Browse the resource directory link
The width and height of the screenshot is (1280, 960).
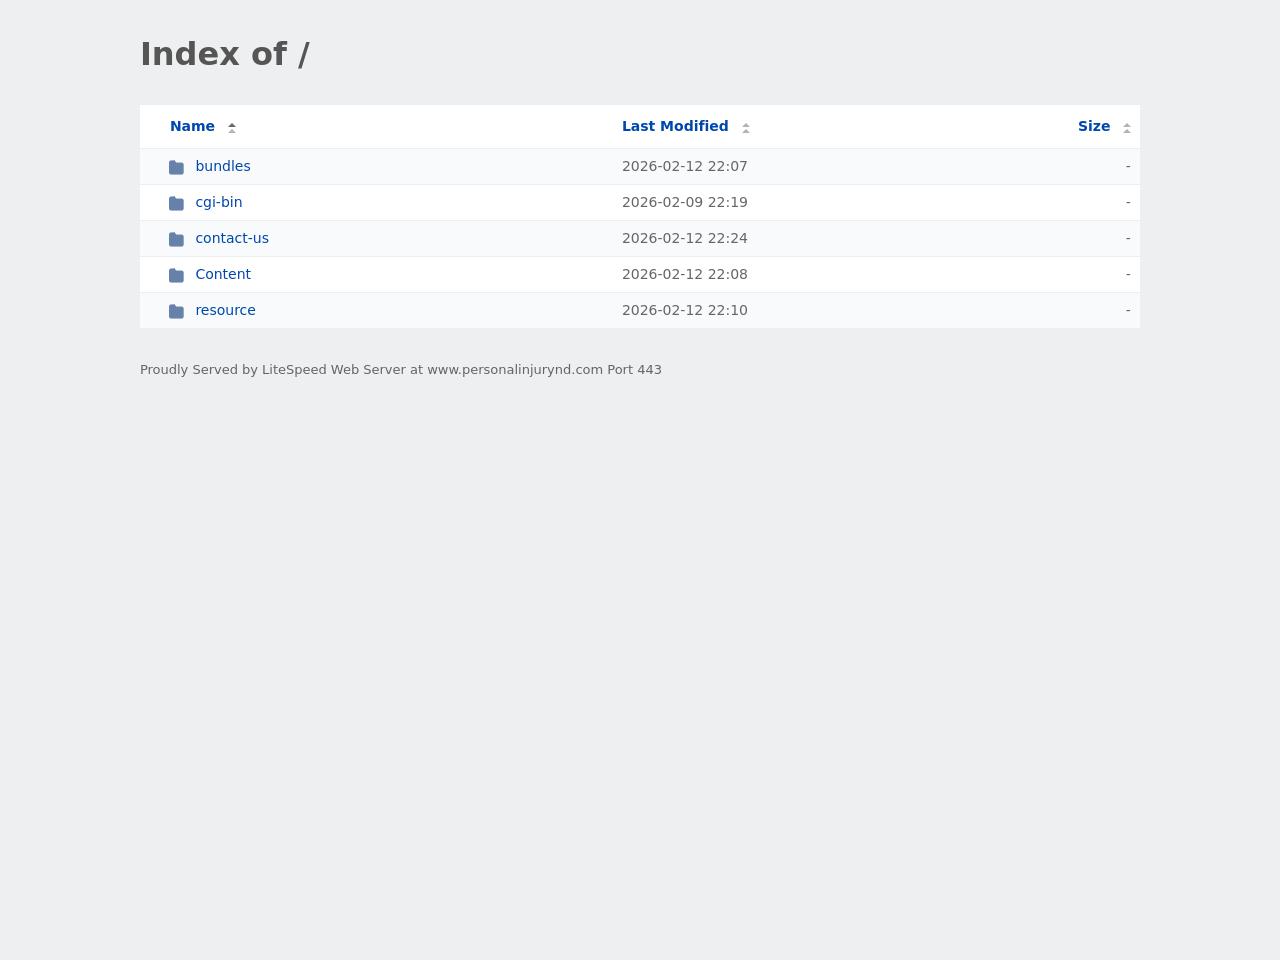(x=225, y=310)
